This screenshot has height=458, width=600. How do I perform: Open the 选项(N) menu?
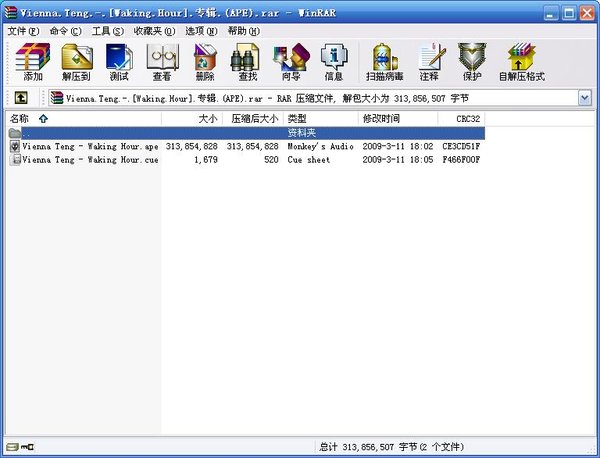click(x=201, y=31)
